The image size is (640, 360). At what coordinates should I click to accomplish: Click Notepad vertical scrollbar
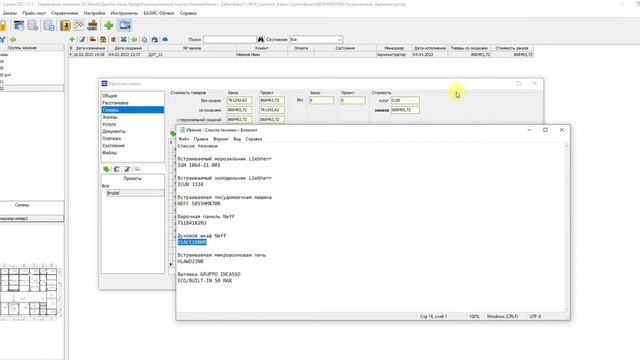pyautogui.click(x=566, y=228)
